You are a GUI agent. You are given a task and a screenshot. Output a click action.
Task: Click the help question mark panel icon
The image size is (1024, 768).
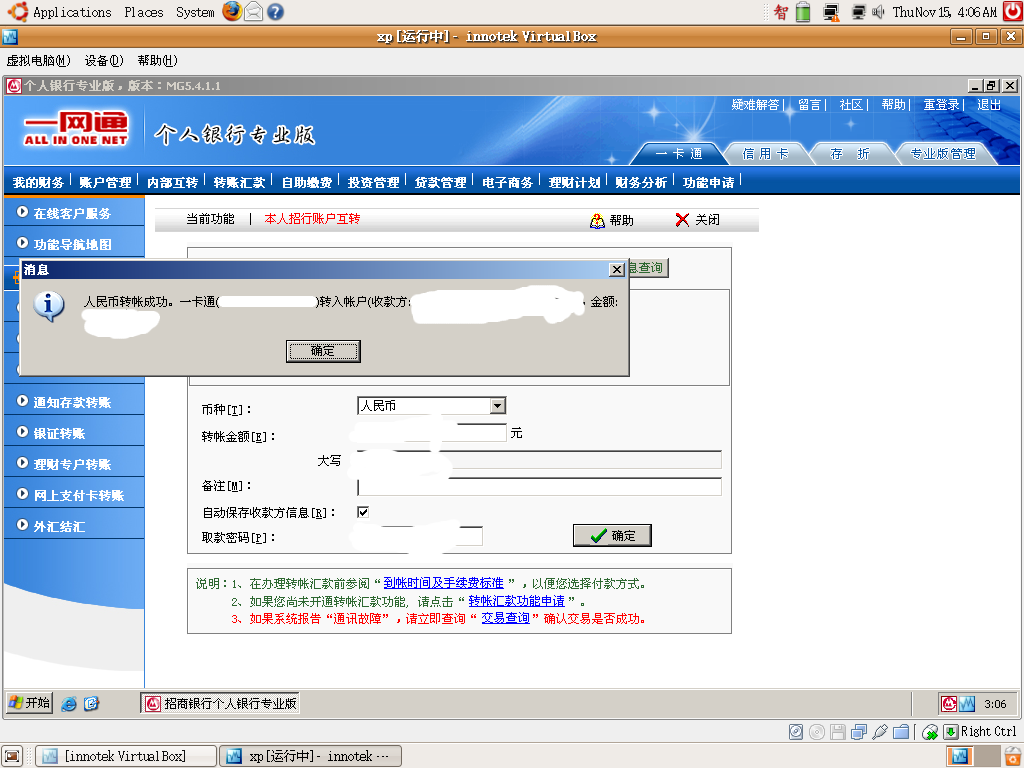(276, 12)
